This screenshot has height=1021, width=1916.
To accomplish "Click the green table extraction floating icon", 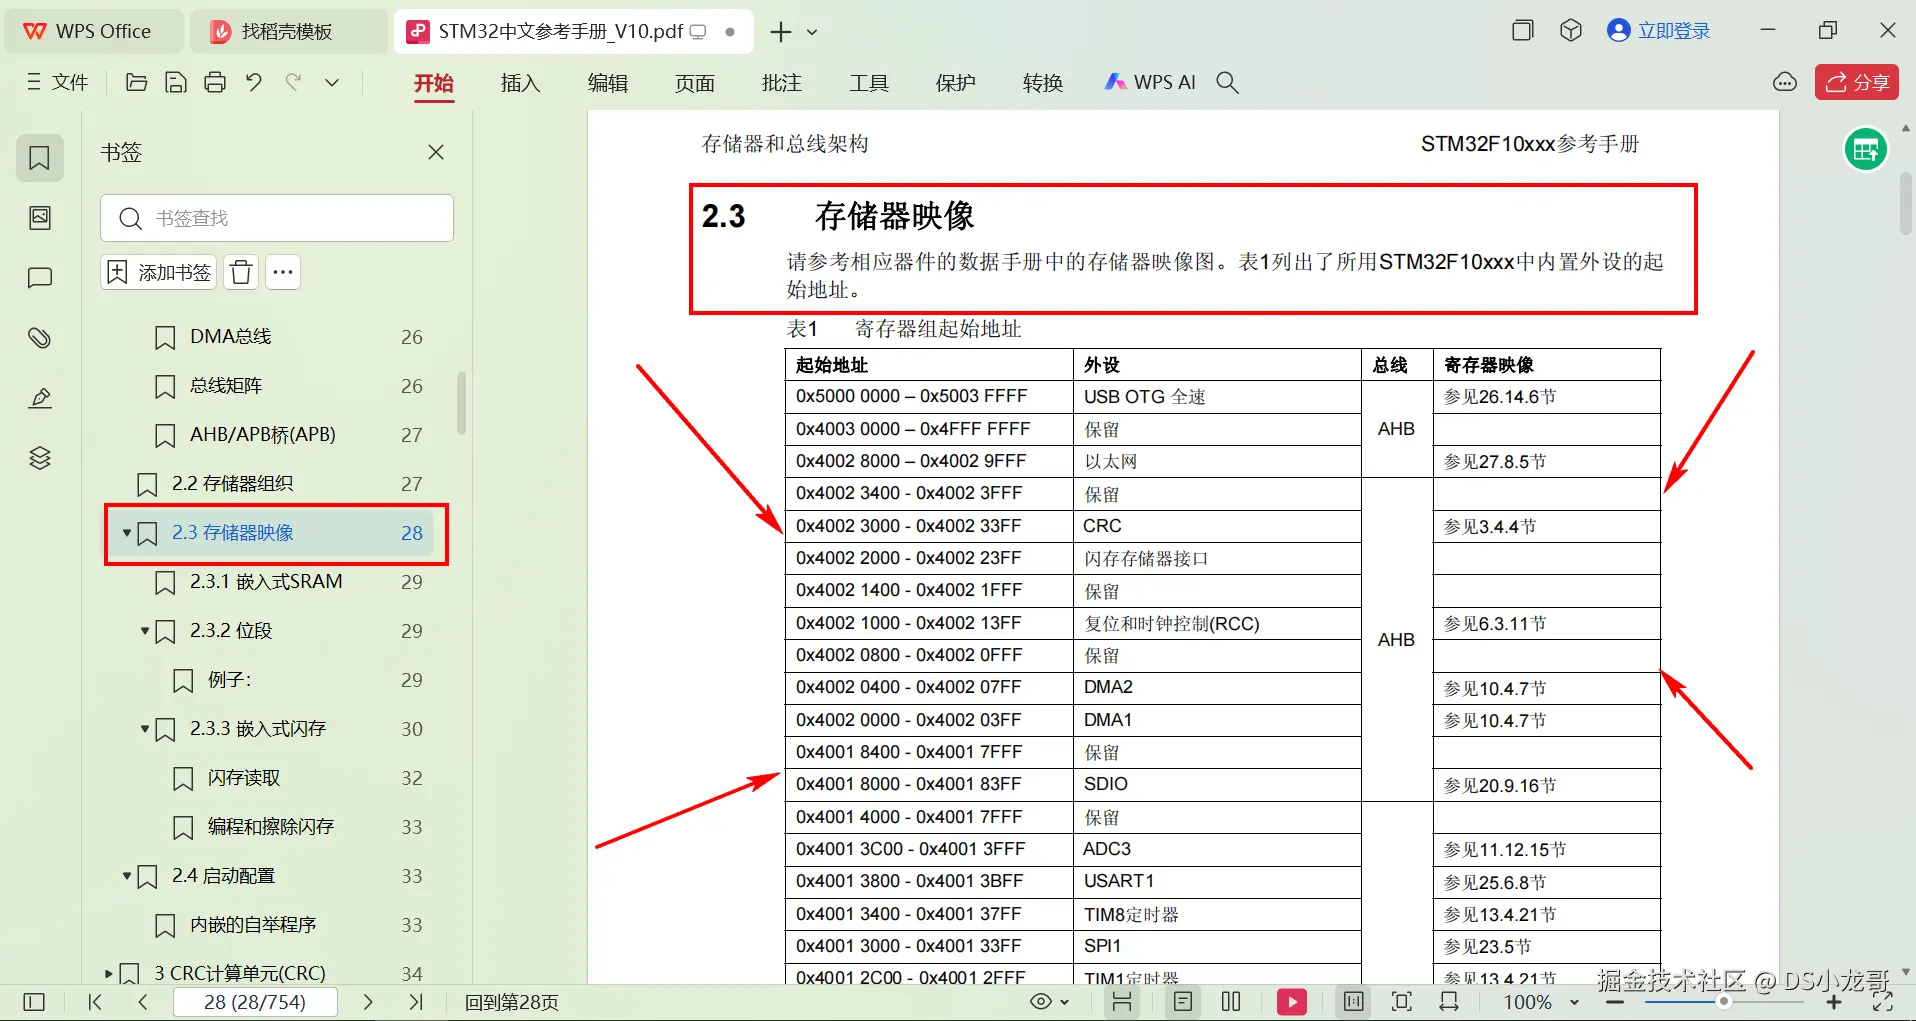I will pyautogui.click(x=1866, y=150).
